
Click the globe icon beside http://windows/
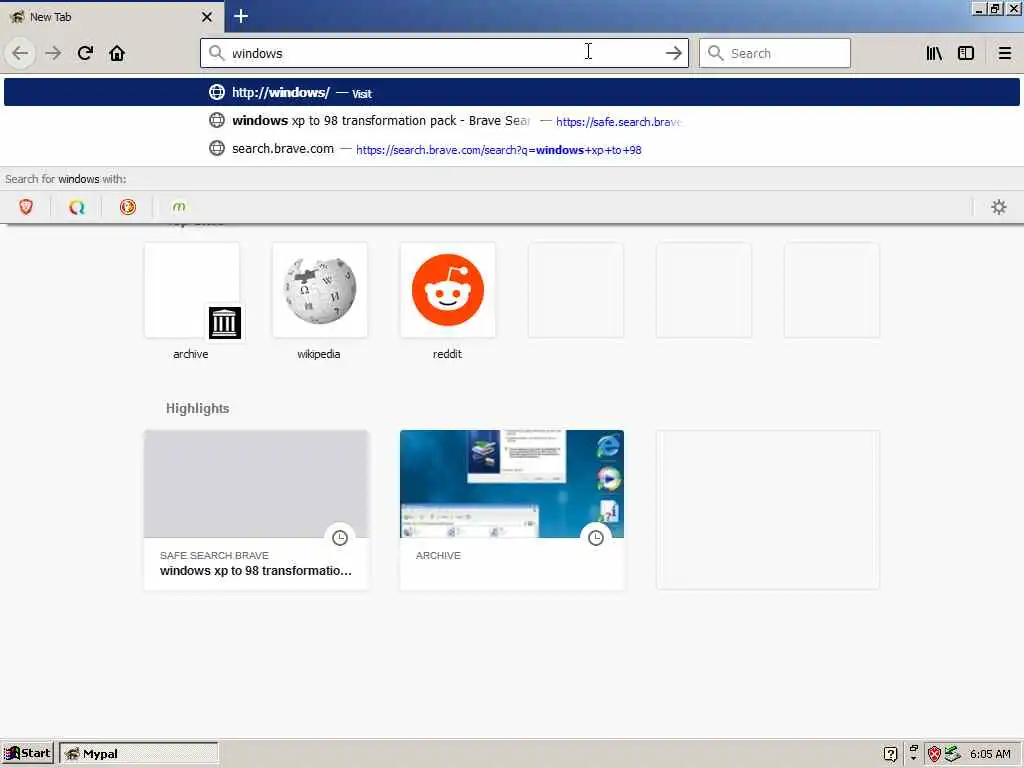tap(217, 92)
